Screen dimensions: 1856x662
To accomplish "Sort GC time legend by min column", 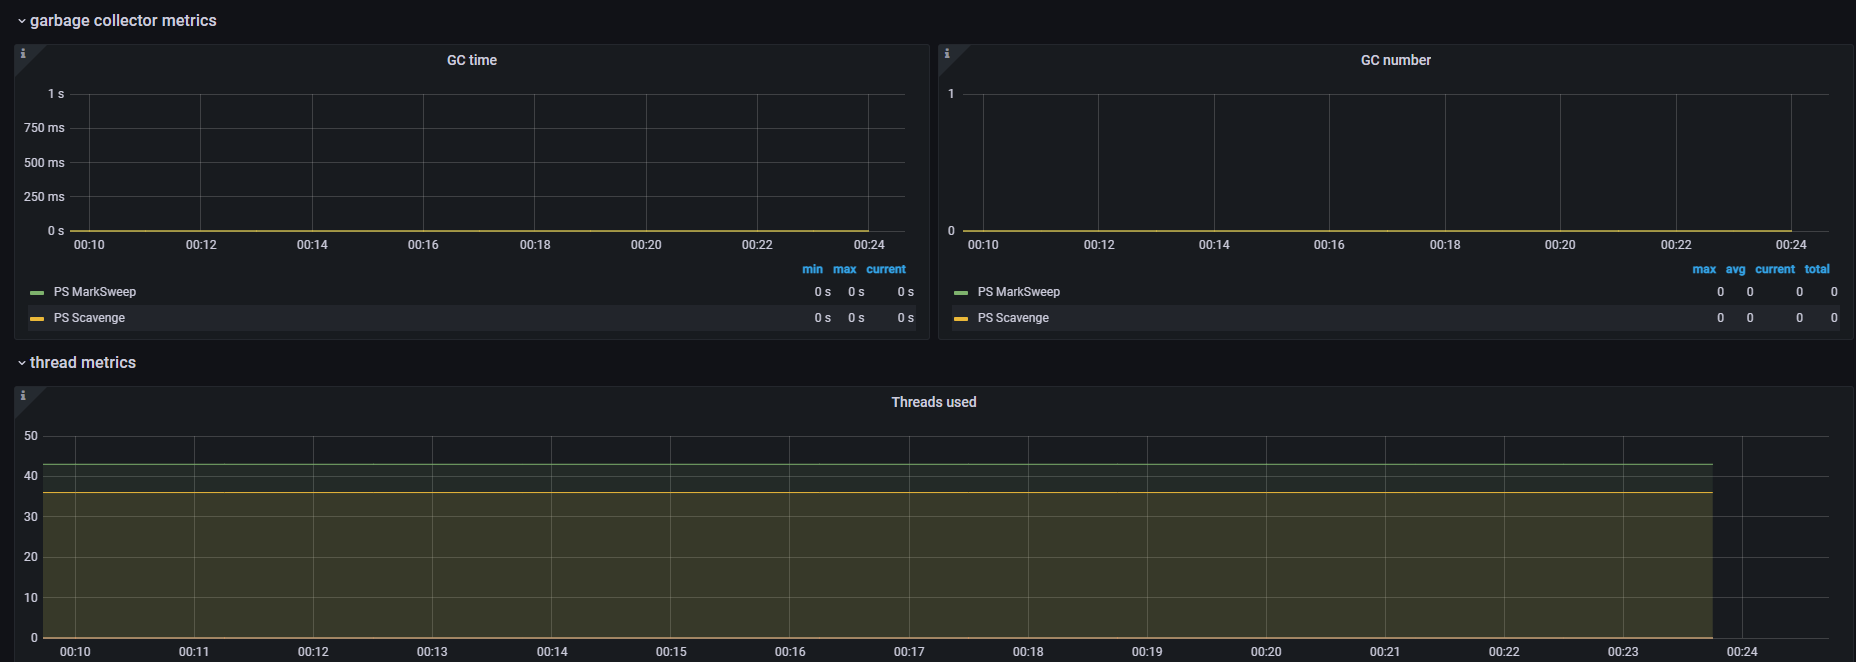I will pyautogui.click(x=812, y=269).
